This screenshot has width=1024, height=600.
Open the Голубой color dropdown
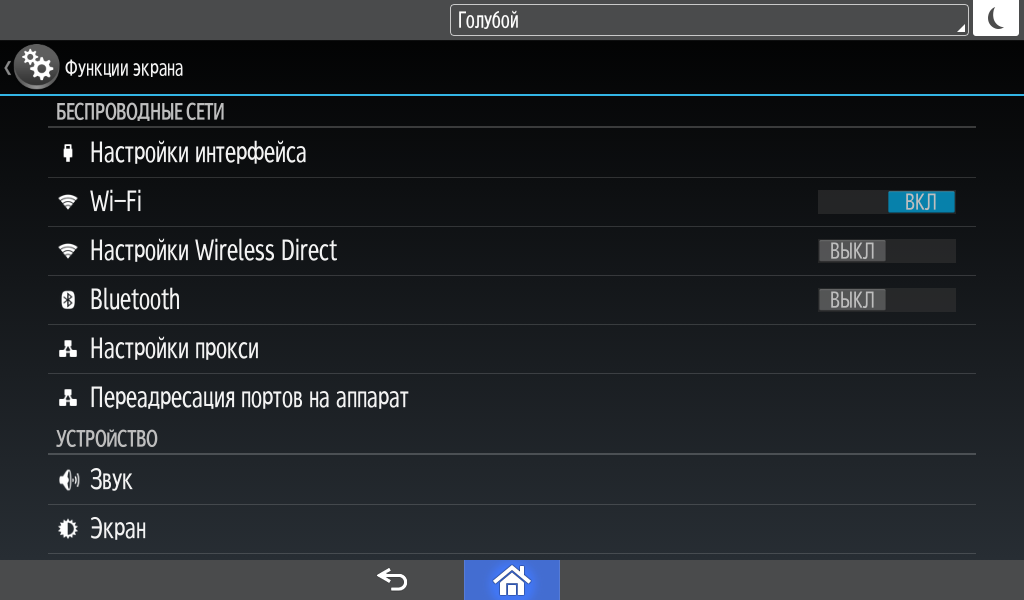tap(709, 20)
